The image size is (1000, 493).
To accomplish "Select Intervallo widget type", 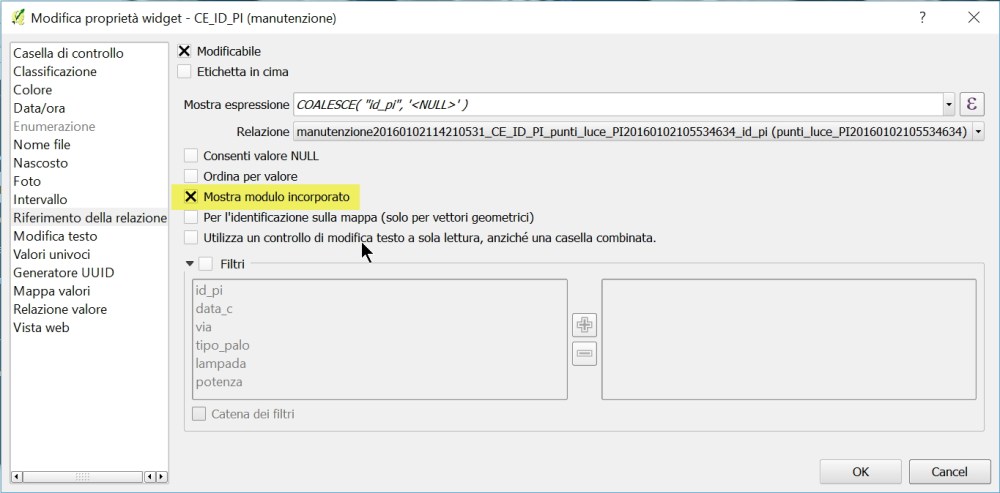I will [40, 200].
